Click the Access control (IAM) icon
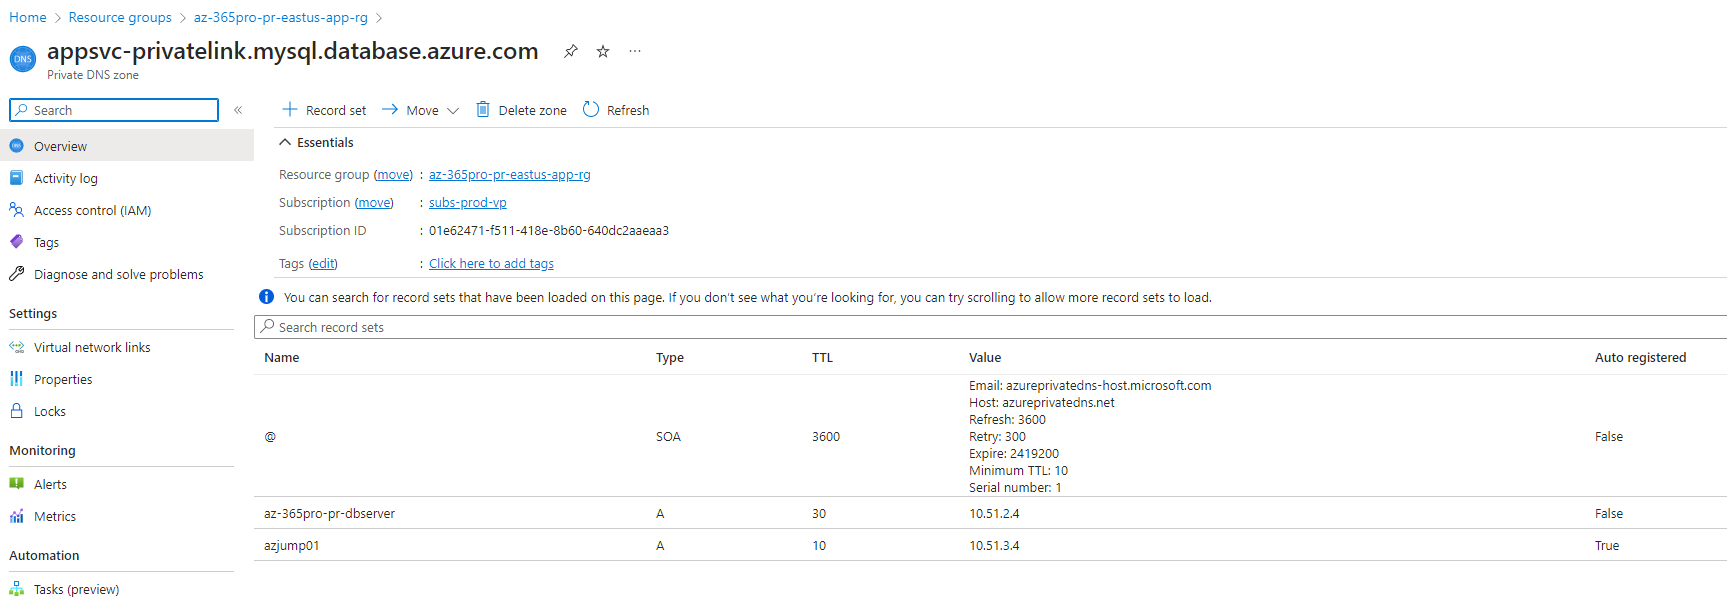The height and width of the screenshot is (609, 1727). (x=16, y=210)
